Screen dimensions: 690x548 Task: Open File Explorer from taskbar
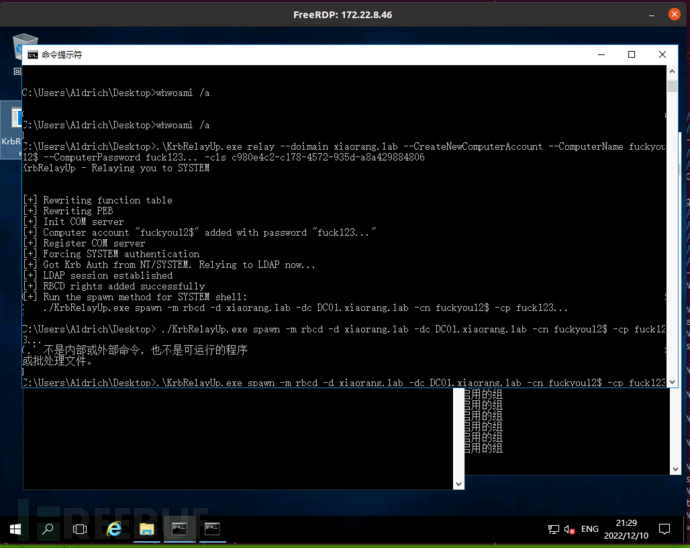click(x=147, y=529)
